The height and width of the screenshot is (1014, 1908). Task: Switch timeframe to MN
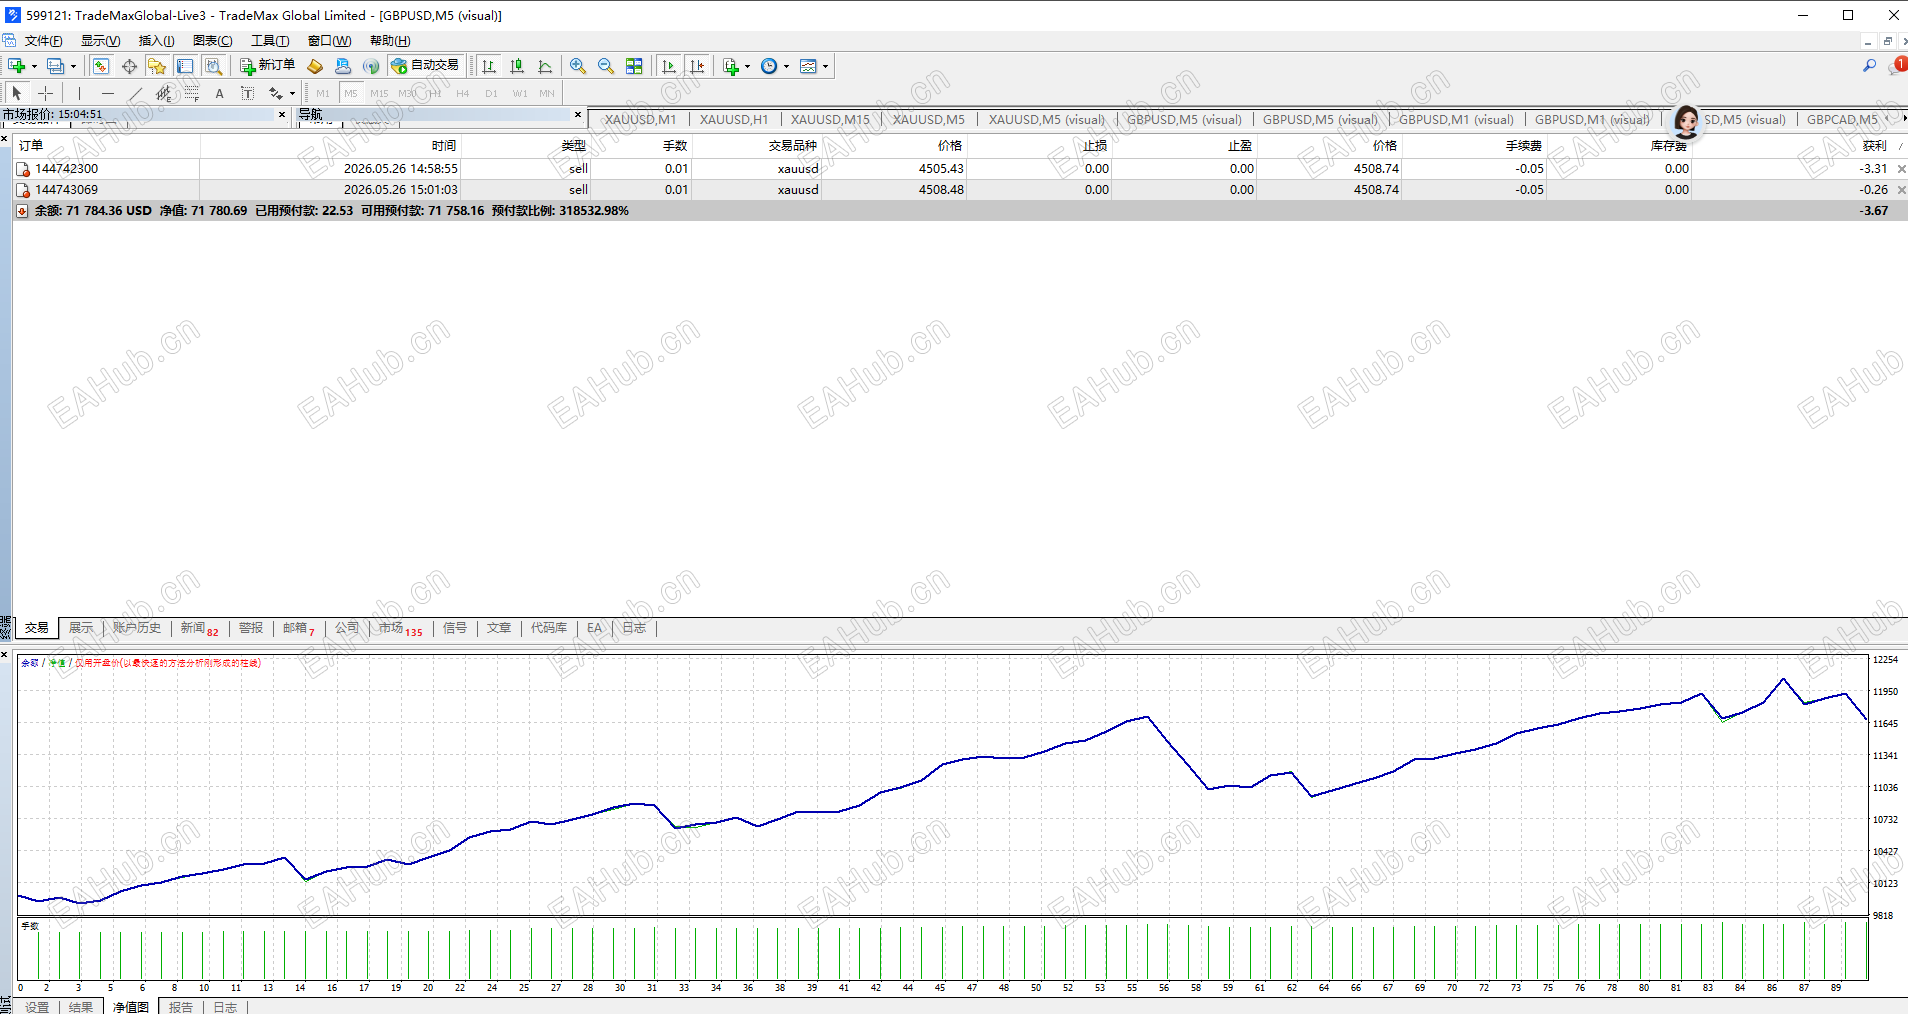pos(547,93)
